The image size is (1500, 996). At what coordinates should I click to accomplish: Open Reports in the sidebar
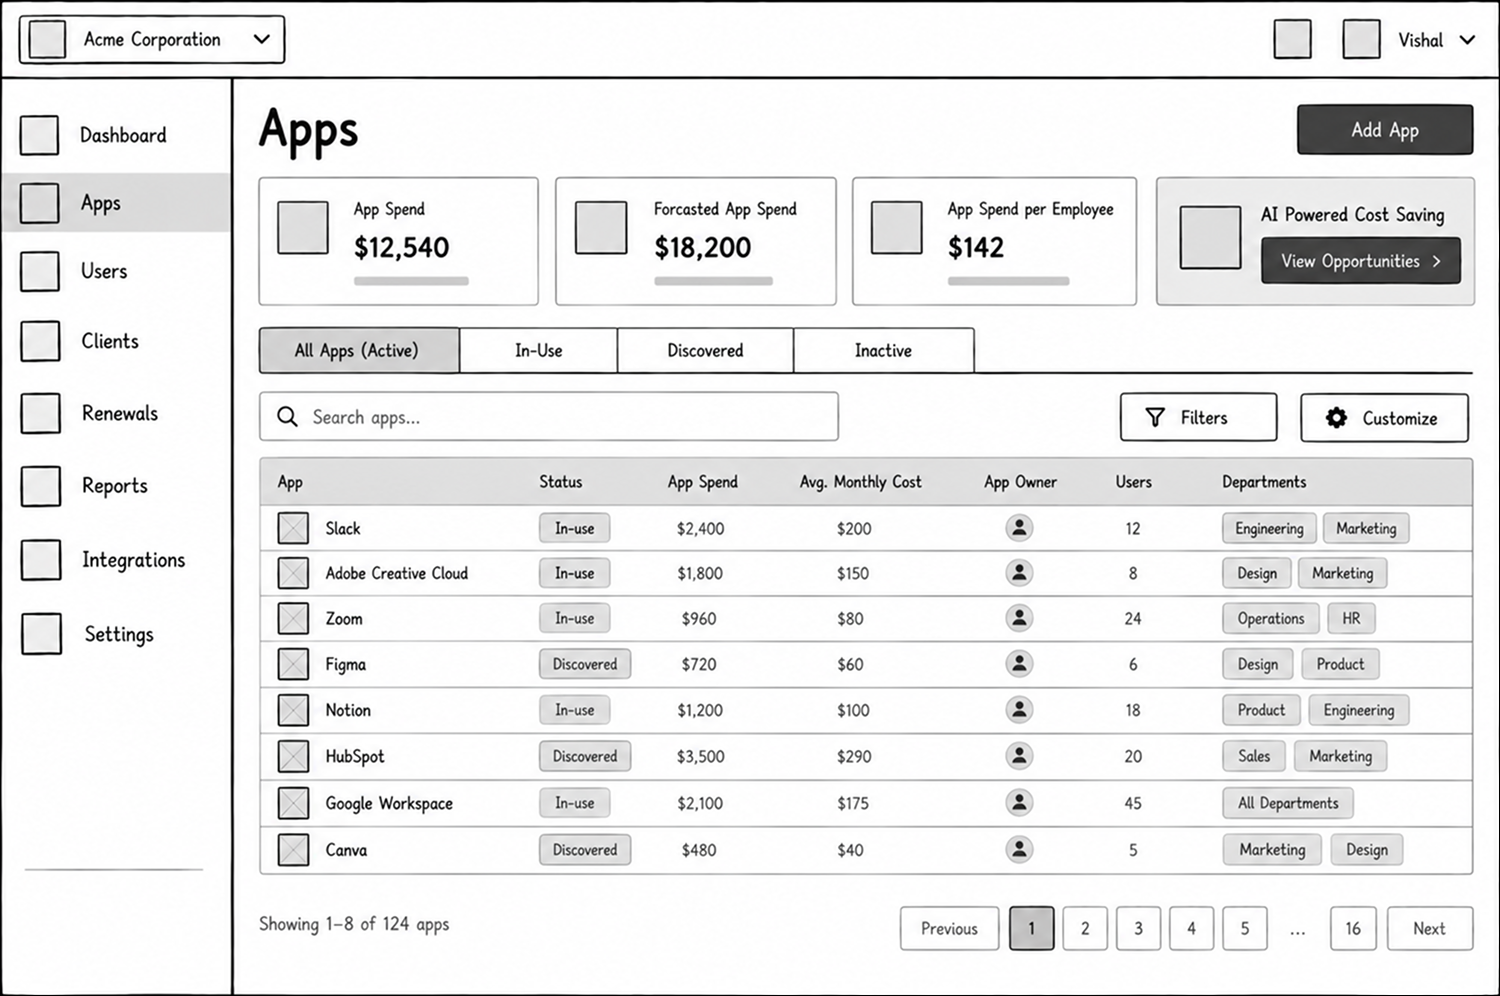coord(116,486)
